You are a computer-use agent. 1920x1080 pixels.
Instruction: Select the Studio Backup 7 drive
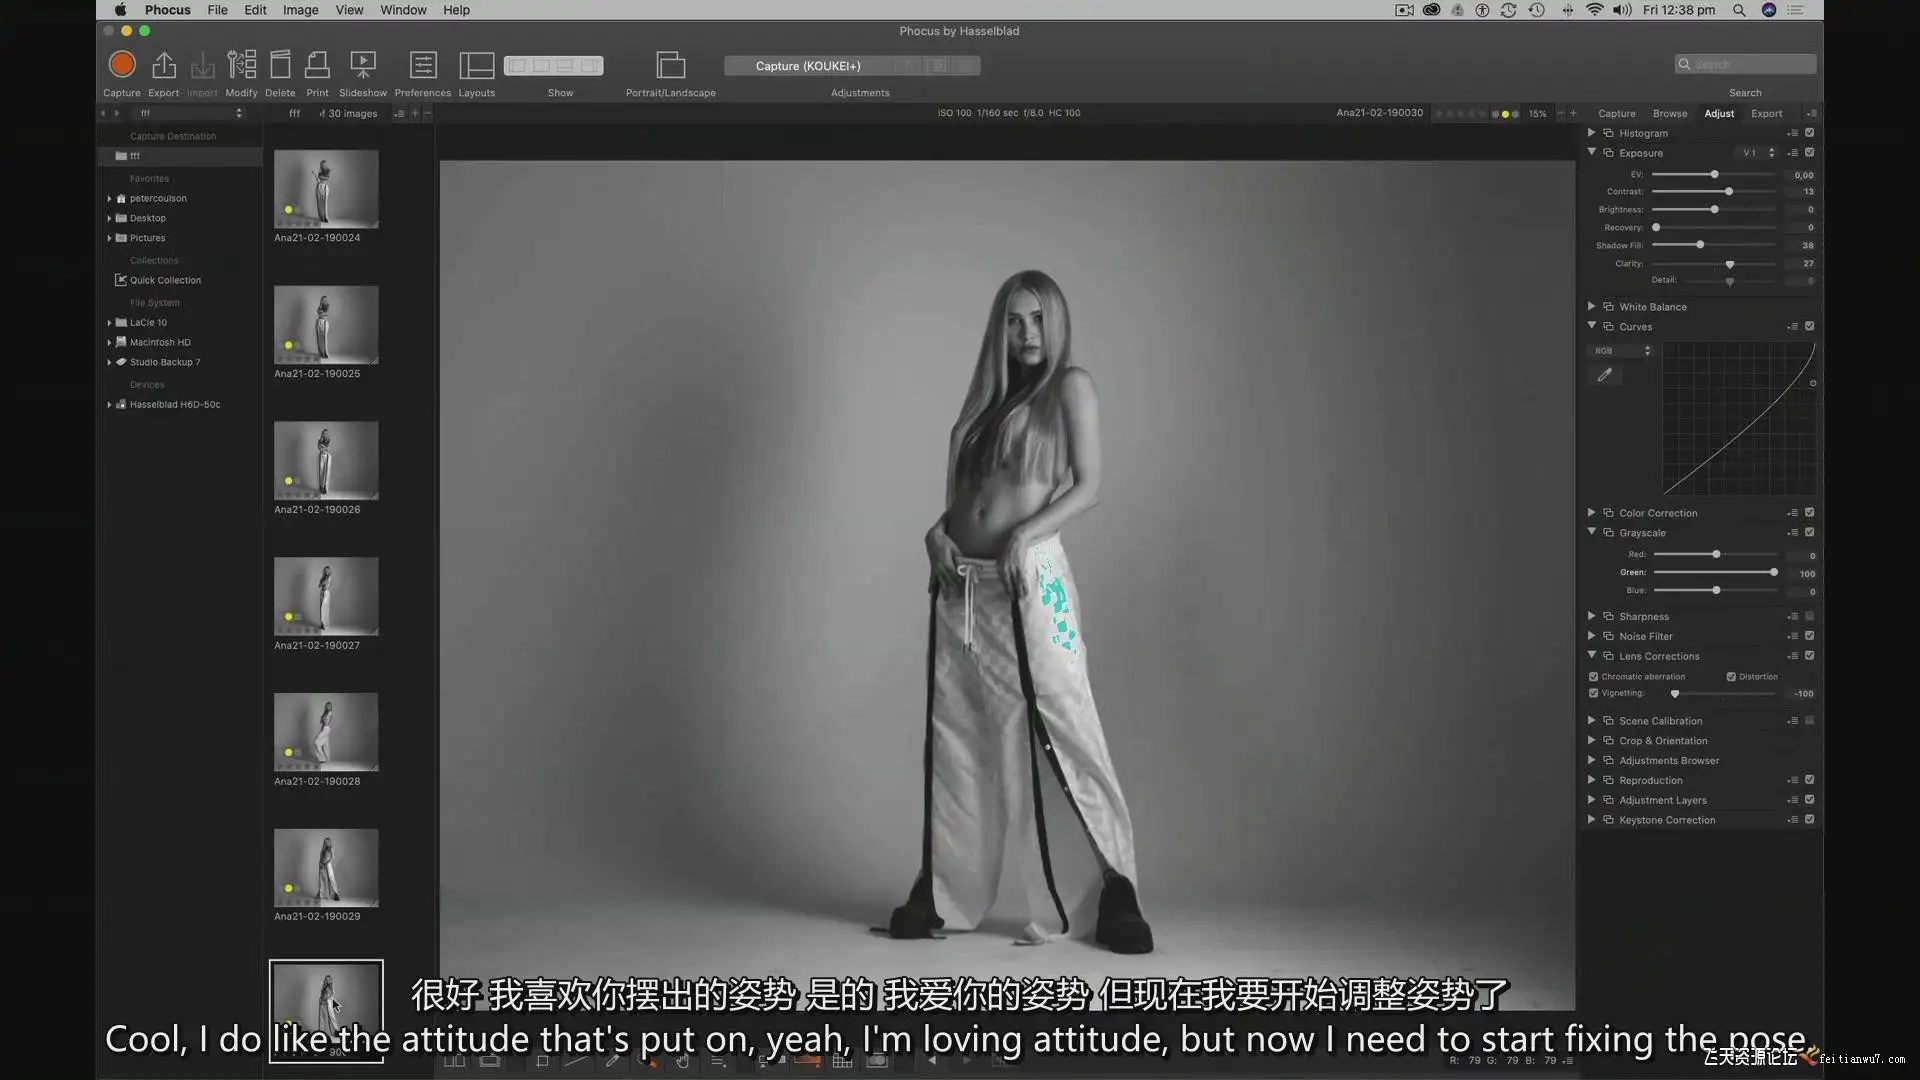[x=164, y=362]
